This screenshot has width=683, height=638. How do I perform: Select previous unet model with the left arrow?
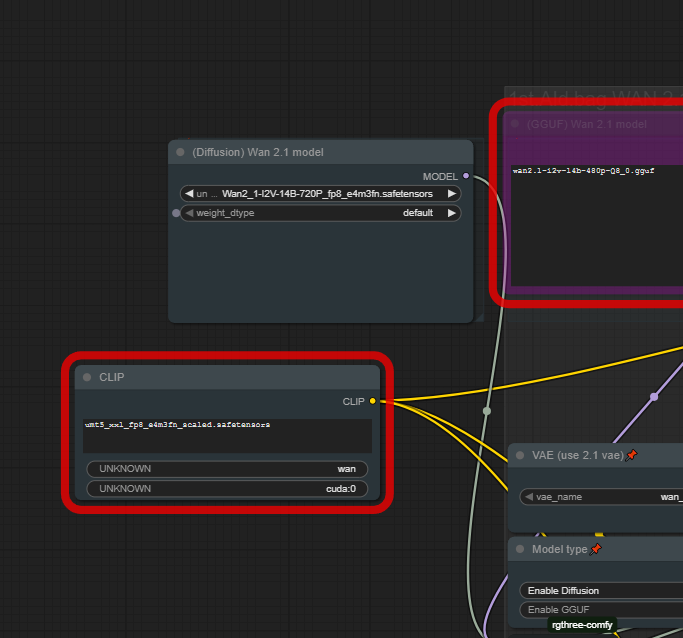coord(189,193)
